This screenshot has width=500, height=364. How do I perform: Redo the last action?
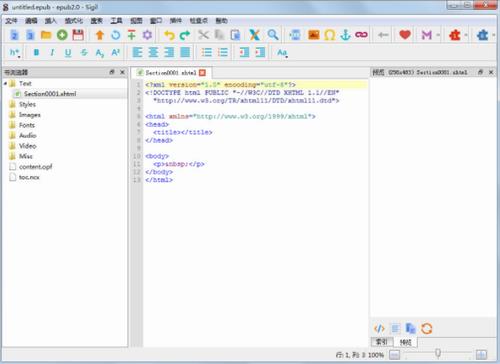[185, 35]
